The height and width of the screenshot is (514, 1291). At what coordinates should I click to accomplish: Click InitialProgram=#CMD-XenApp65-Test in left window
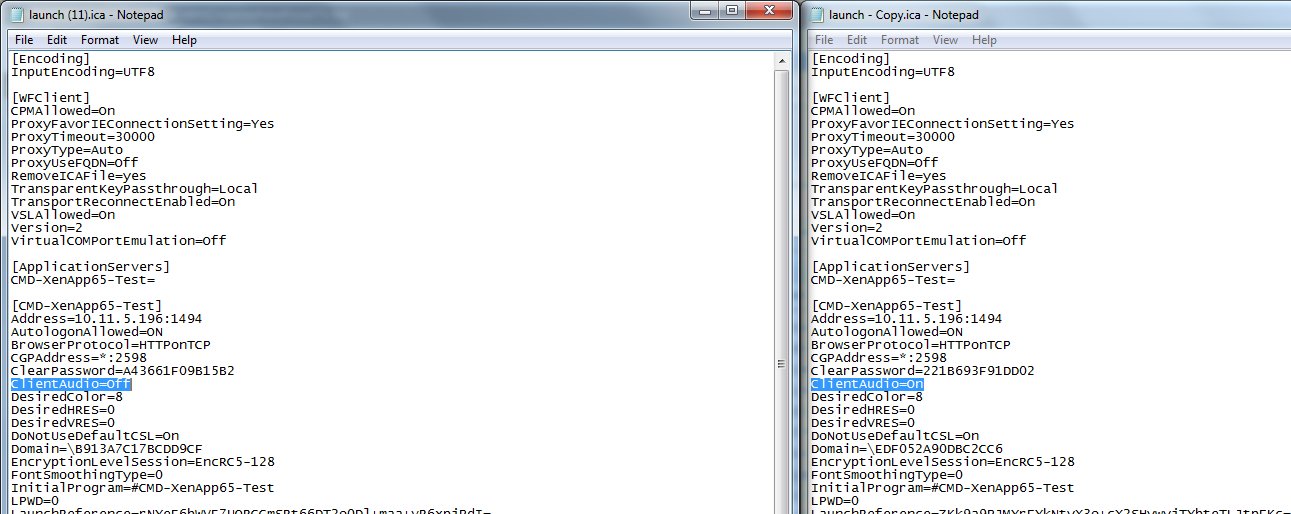click(x=143, y=488)
